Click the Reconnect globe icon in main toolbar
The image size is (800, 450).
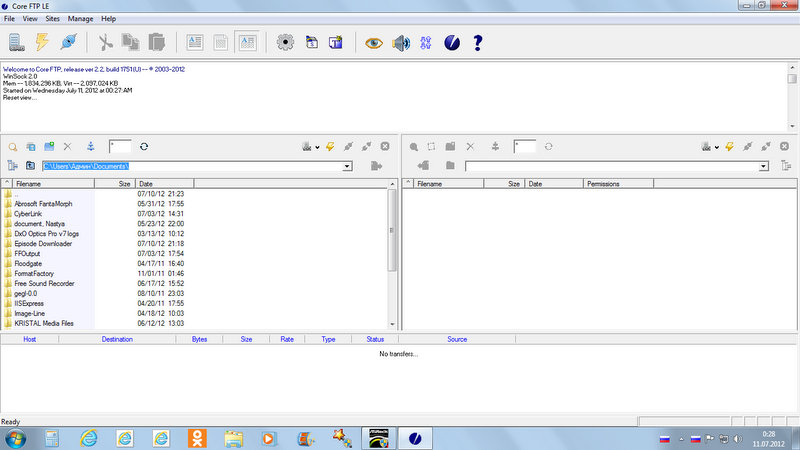pos(68,42)
